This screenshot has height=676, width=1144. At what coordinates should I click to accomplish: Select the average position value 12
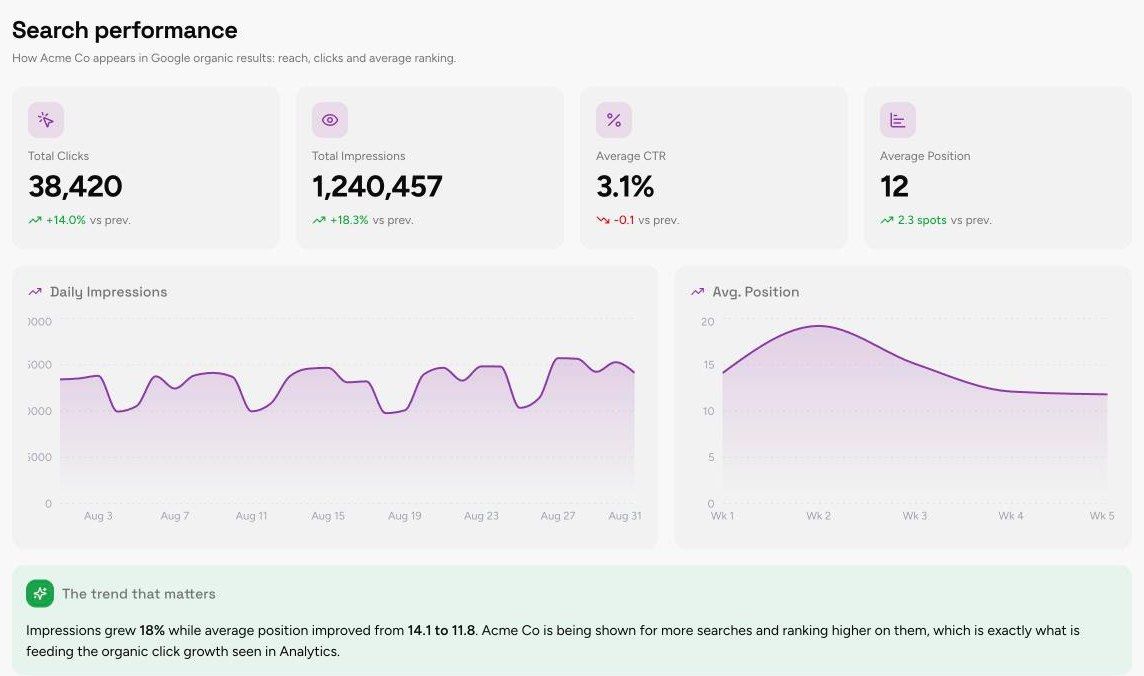point(894,187)
